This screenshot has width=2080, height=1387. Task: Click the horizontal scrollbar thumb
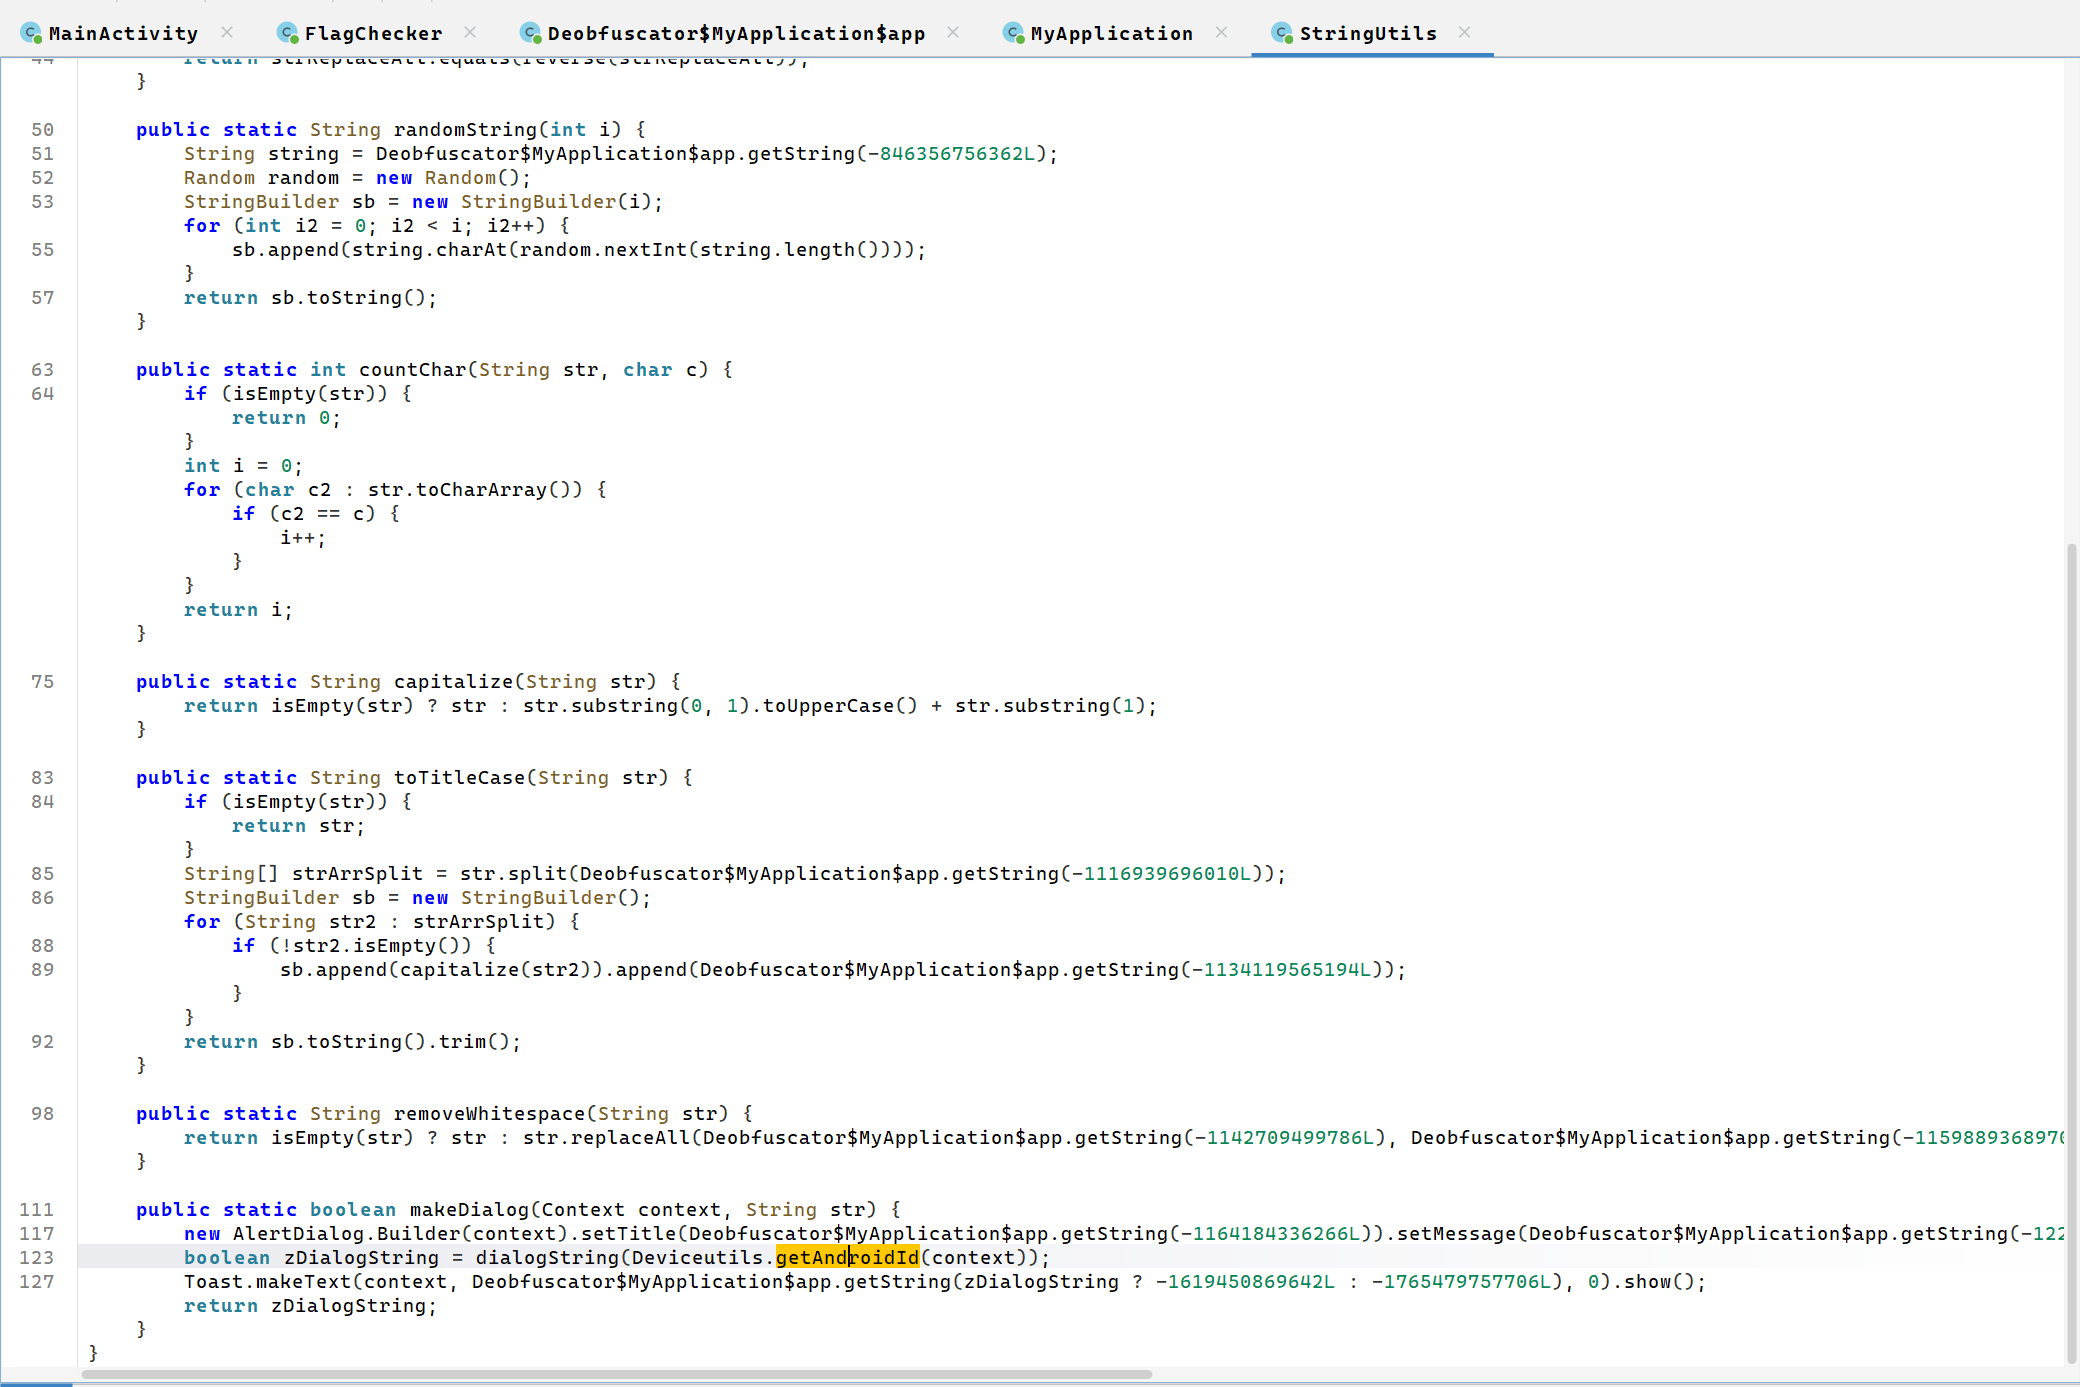(x=616, y=1374)
